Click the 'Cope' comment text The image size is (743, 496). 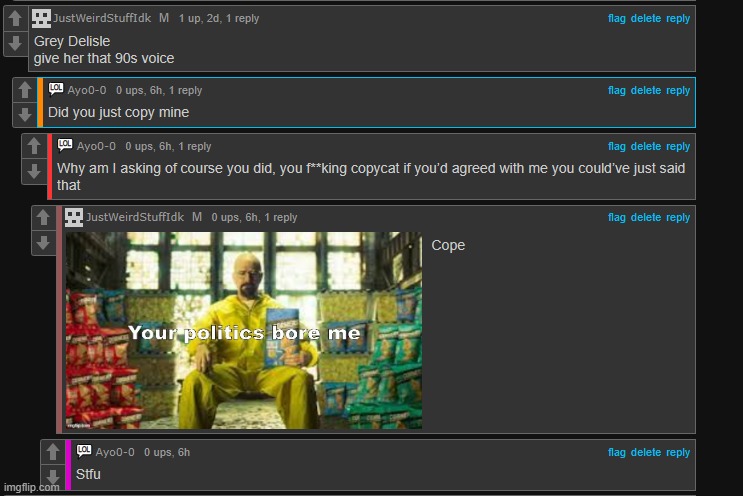click(x=448, y=246)
